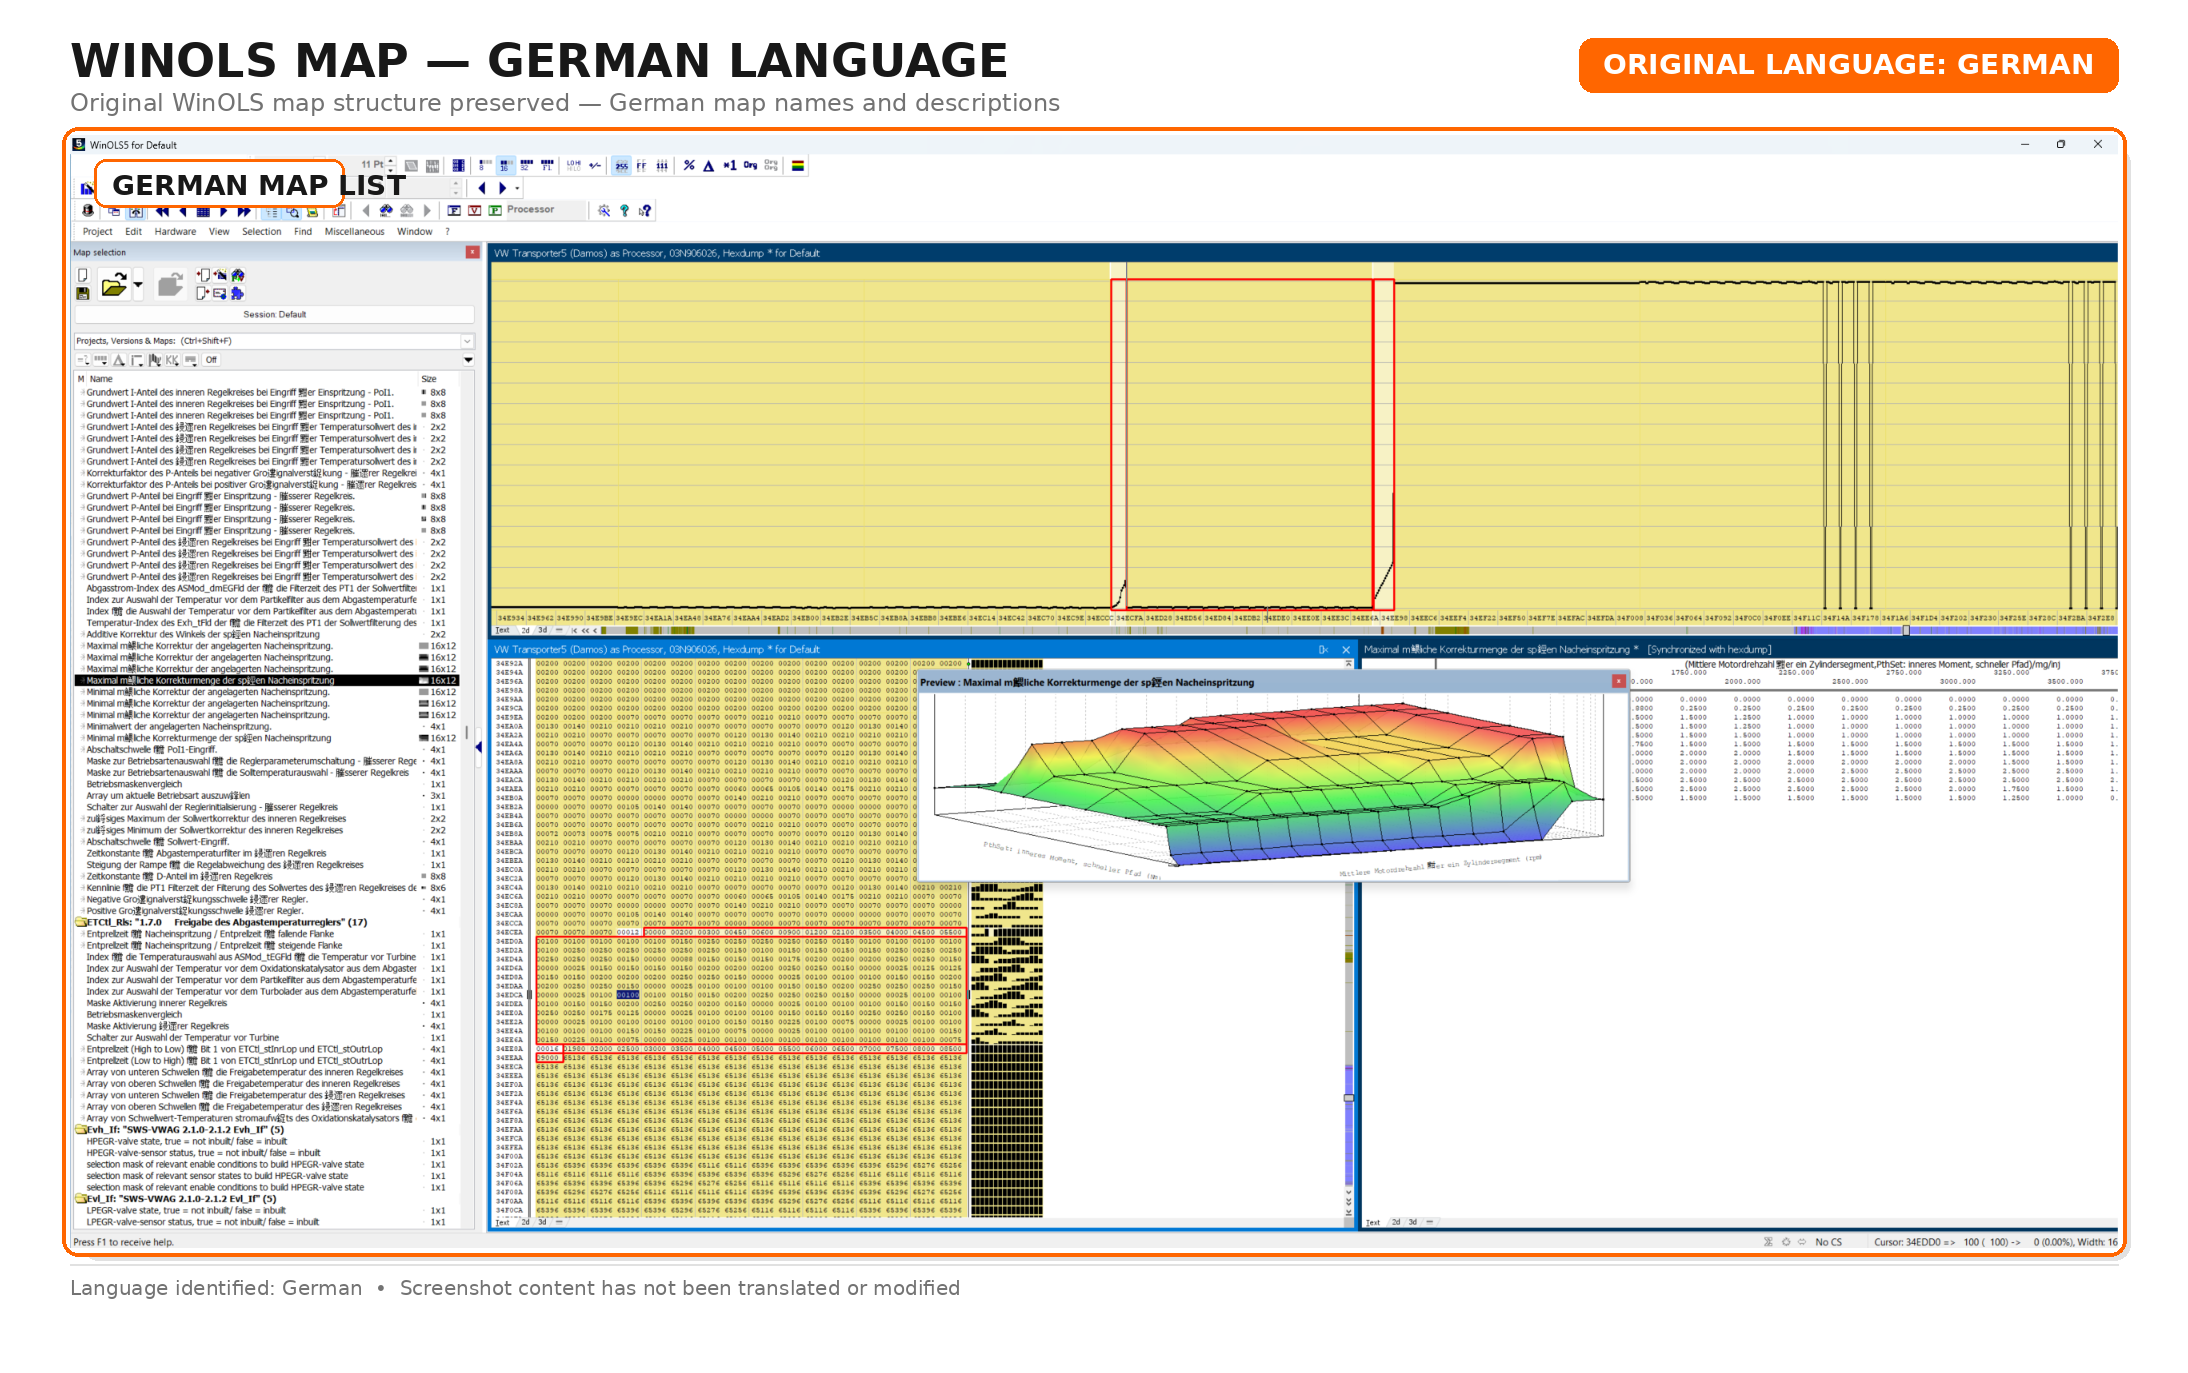Click the save floppy disk icon
This screenshot has height=1373, width=2188.
pos(83,293)
